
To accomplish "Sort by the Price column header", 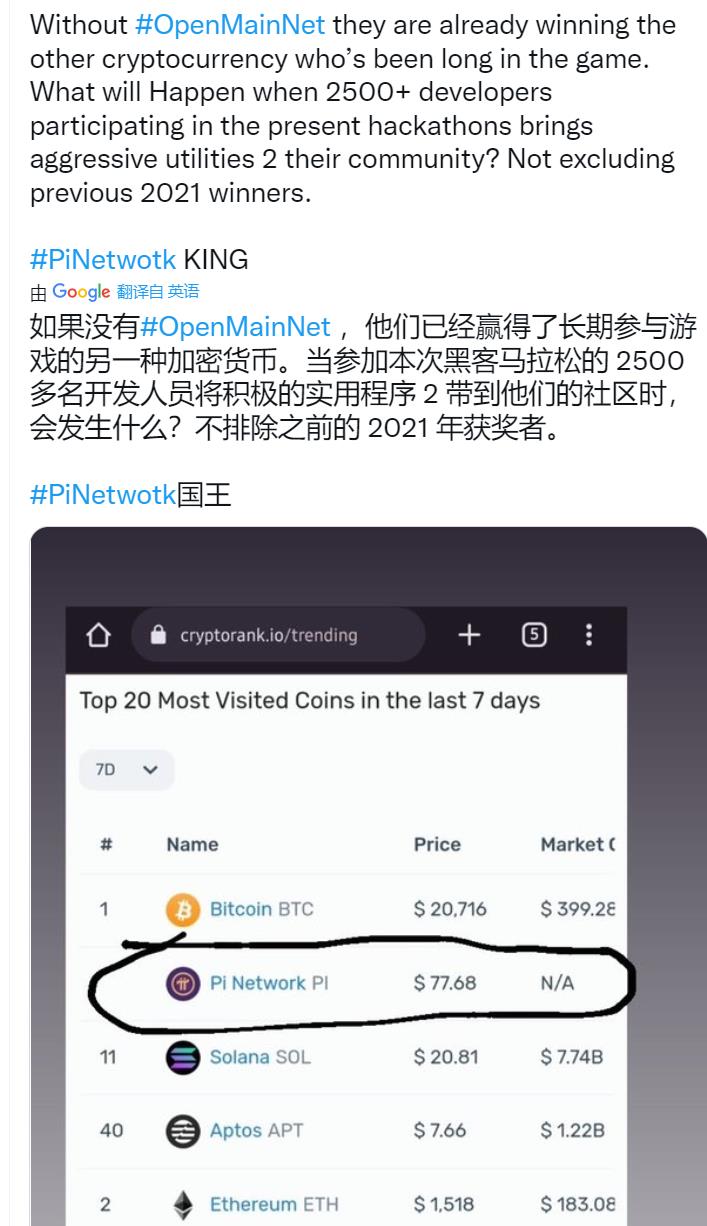I will pyautogui.click(x=437, y=845).
